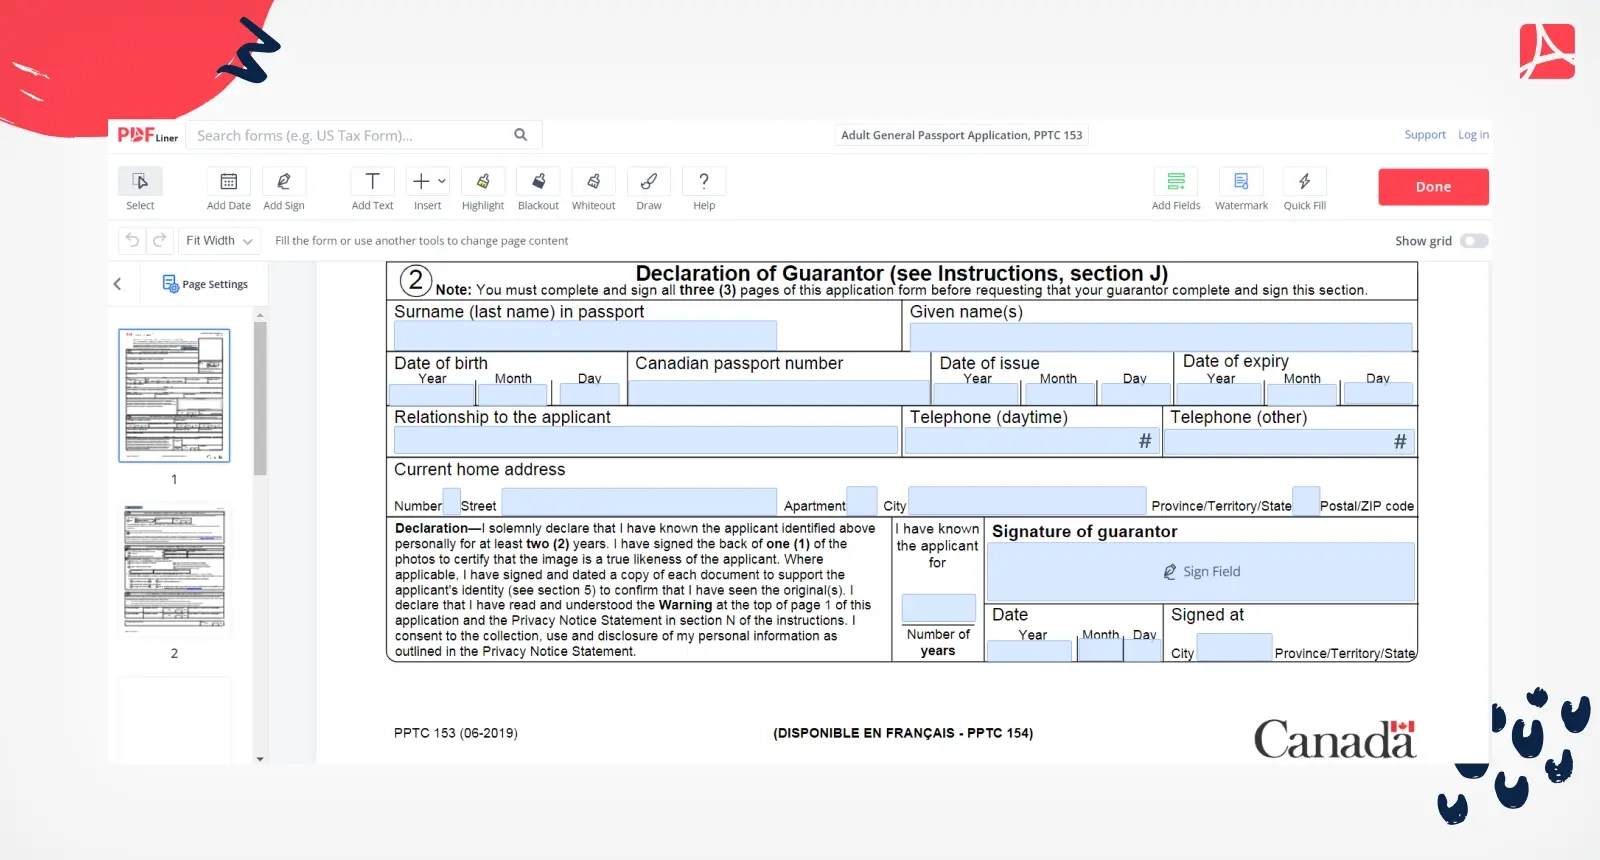Select page 2 thumbnail
1600x860 pixels.
(174, 569)
